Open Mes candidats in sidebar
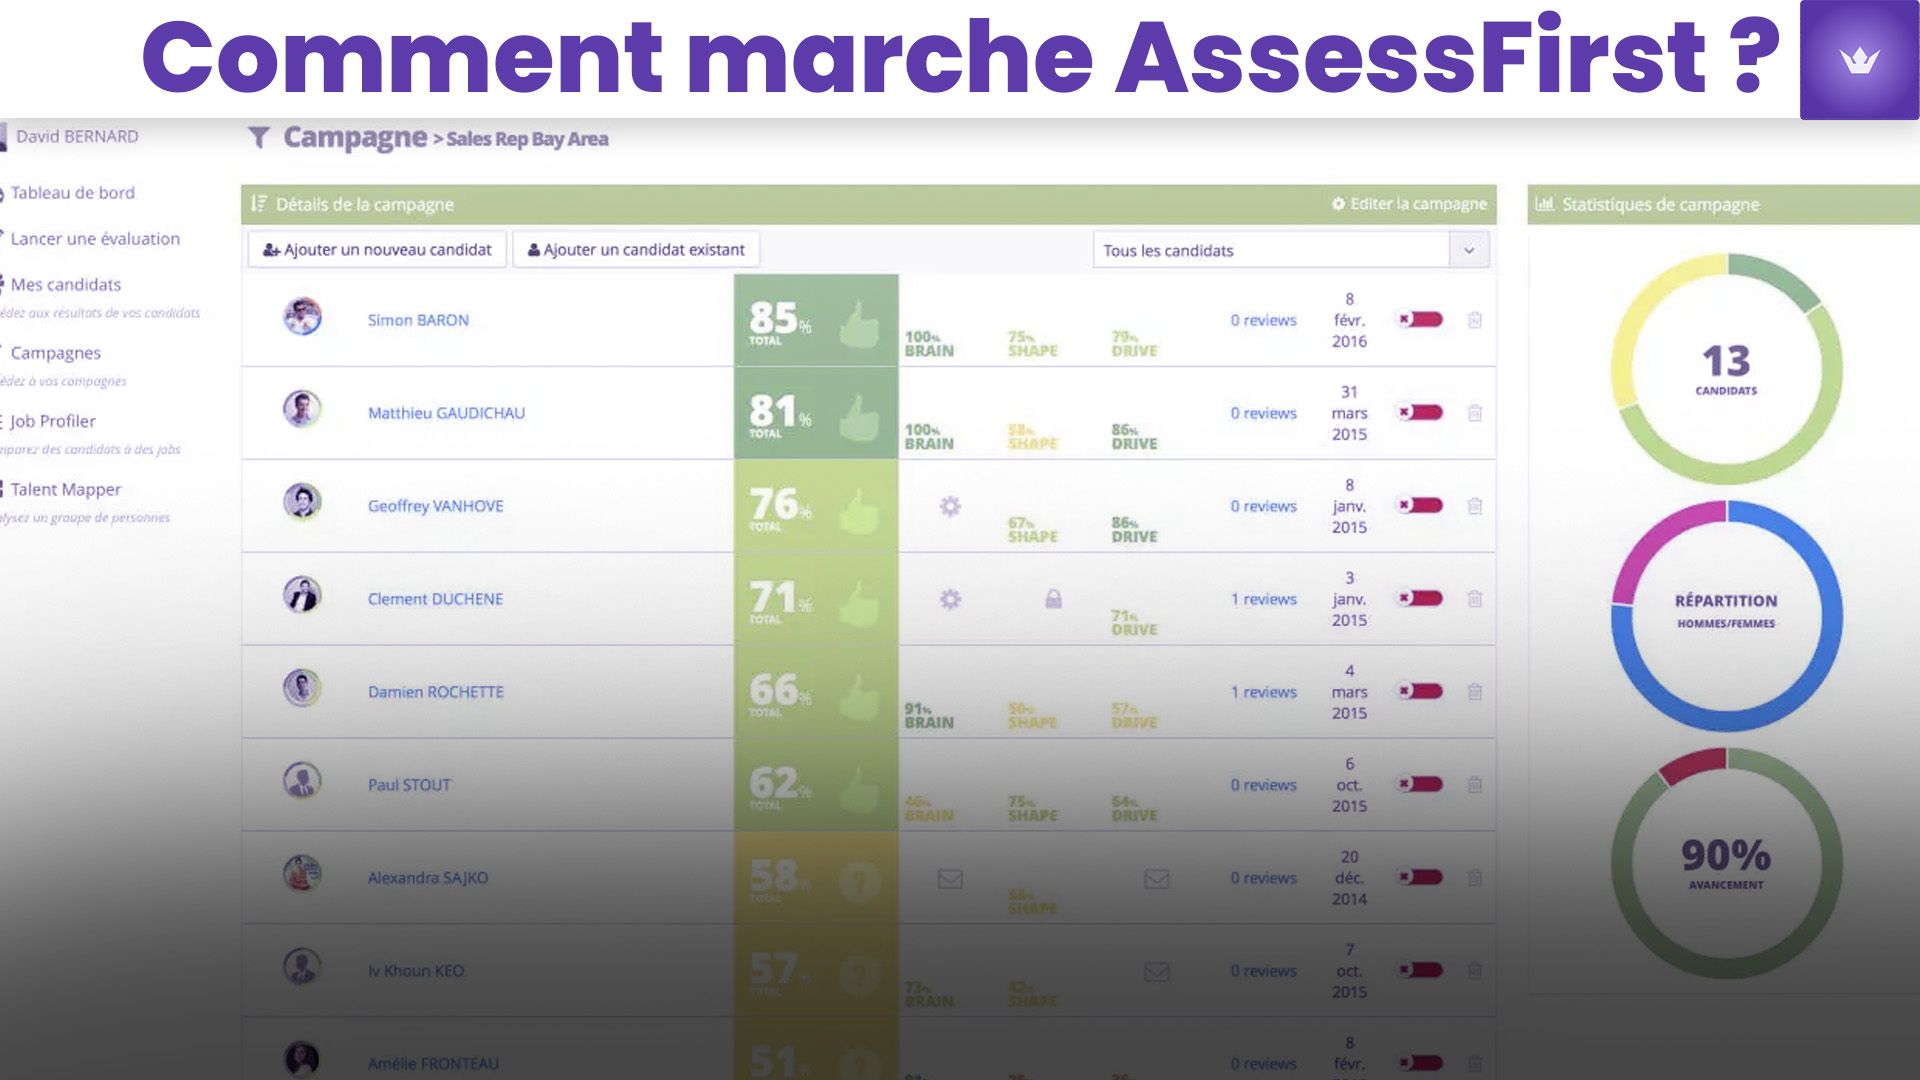Image resolution: width=1920 pixels, height=1080 pixels. 65,285
